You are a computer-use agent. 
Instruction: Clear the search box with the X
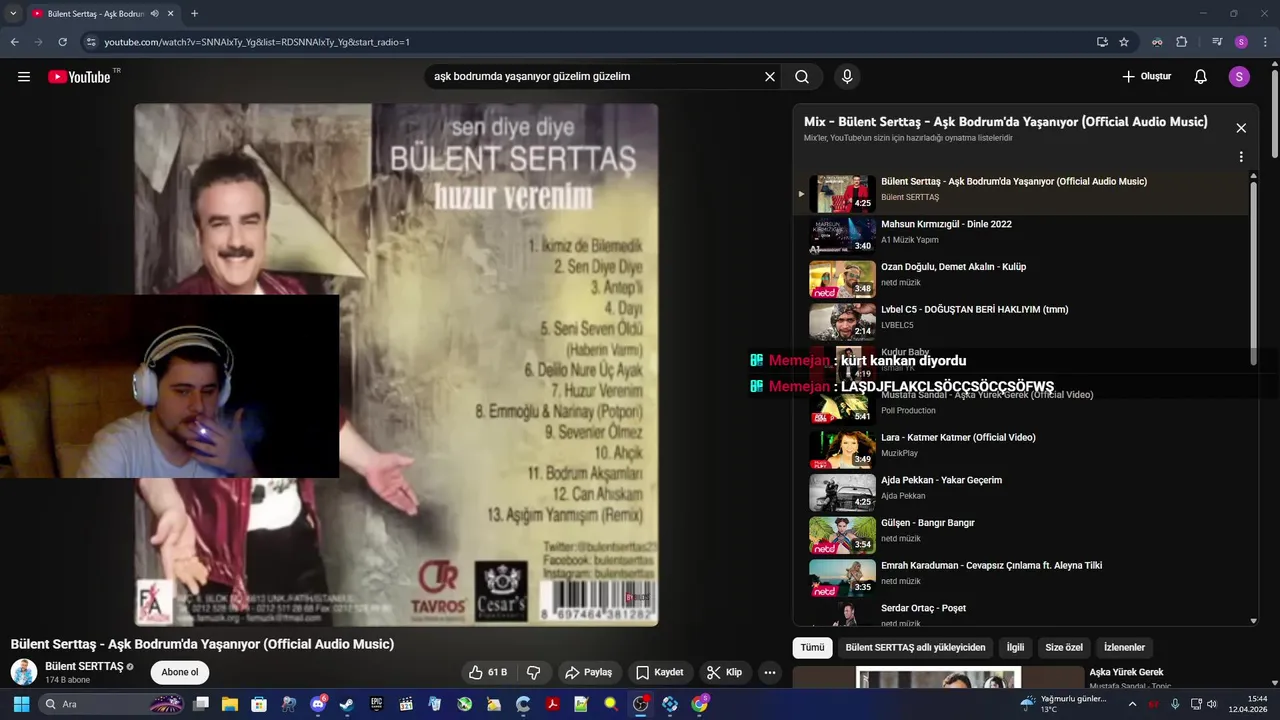tap(770, 77)
